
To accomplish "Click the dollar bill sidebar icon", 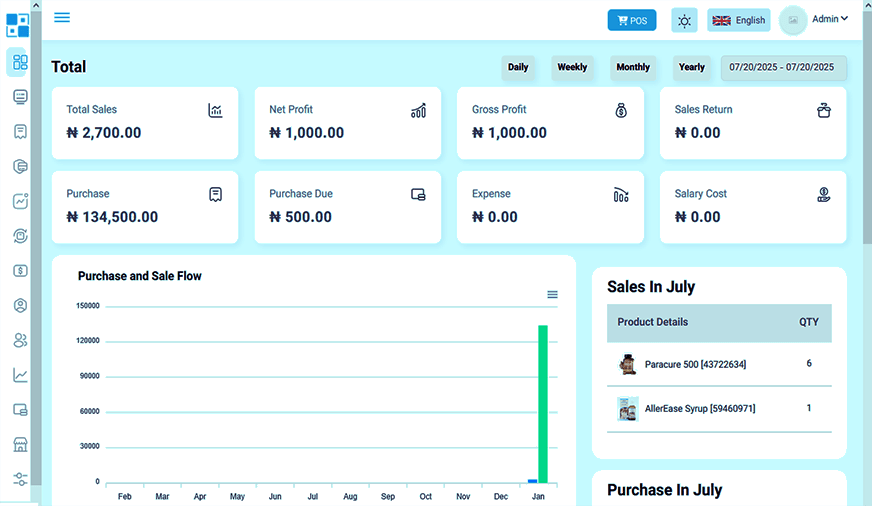I will pyautogui.click(x=20, y=270).
